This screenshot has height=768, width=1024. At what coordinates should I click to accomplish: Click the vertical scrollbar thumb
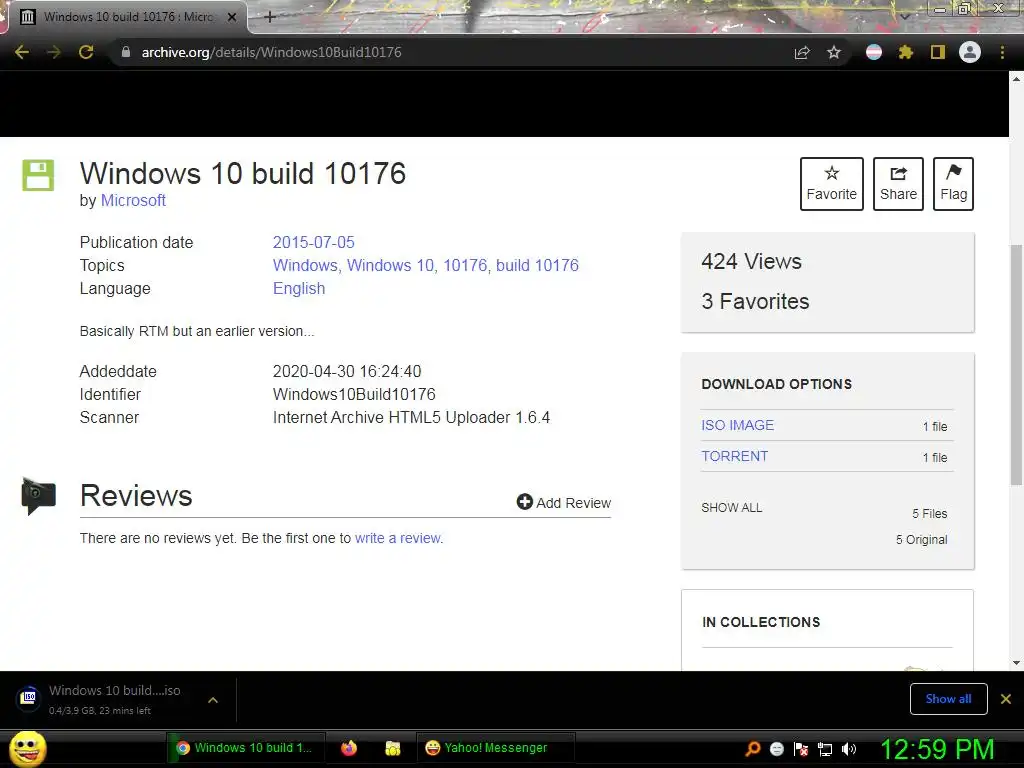tap(1016, 364)
